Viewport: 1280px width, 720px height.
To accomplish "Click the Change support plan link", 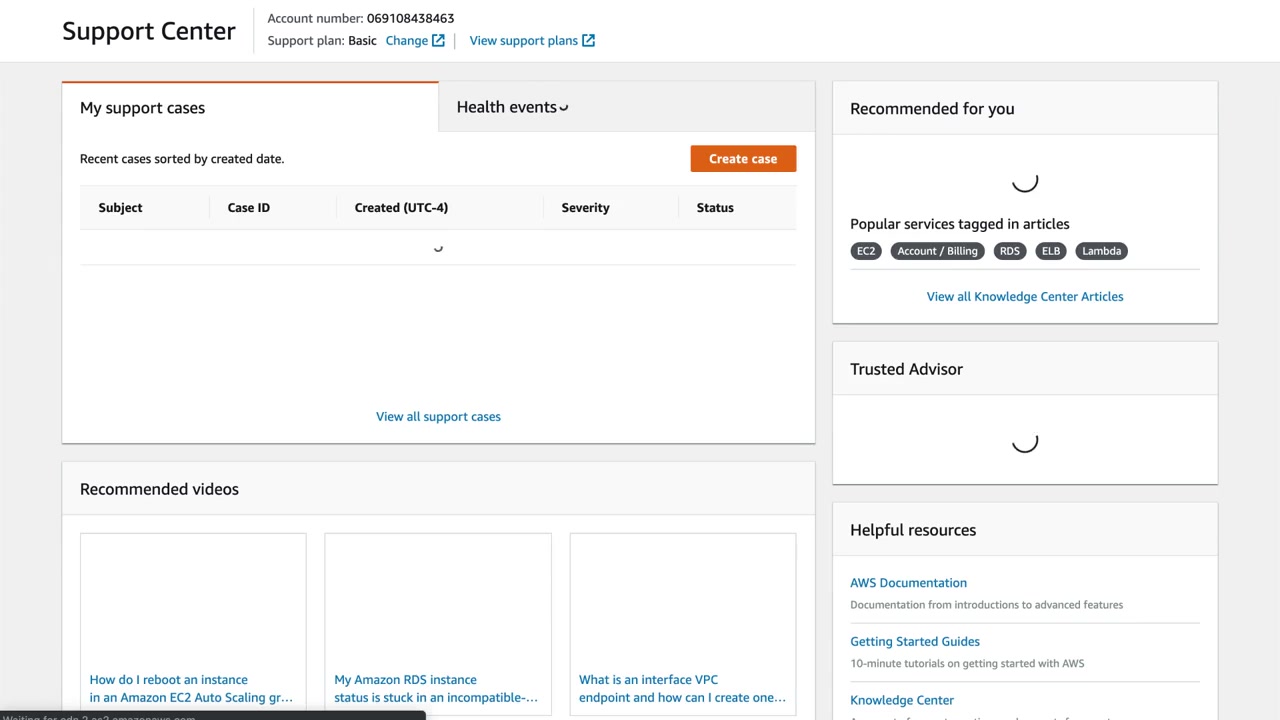I will pos(406,41).
